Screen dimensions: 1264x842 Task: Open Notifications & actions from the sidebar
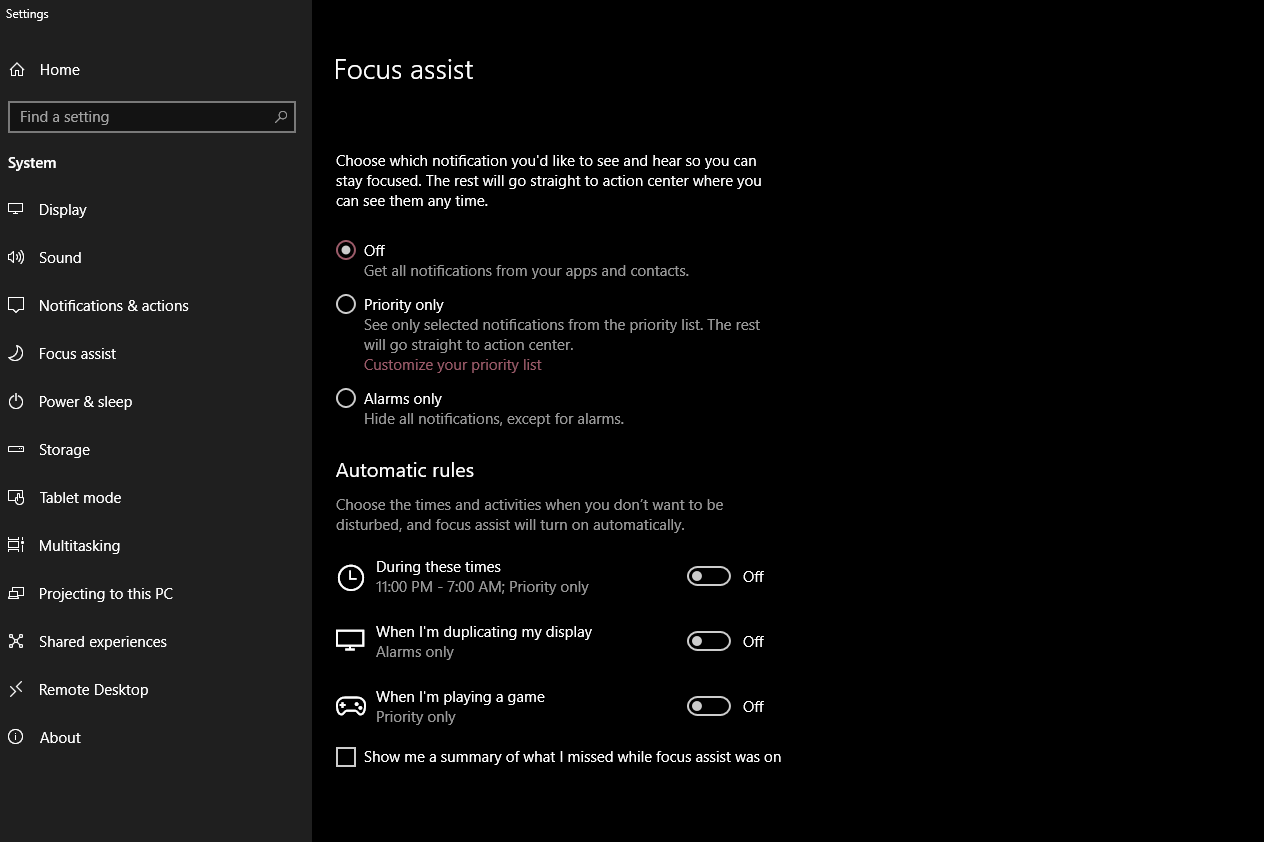click(114, 305)
